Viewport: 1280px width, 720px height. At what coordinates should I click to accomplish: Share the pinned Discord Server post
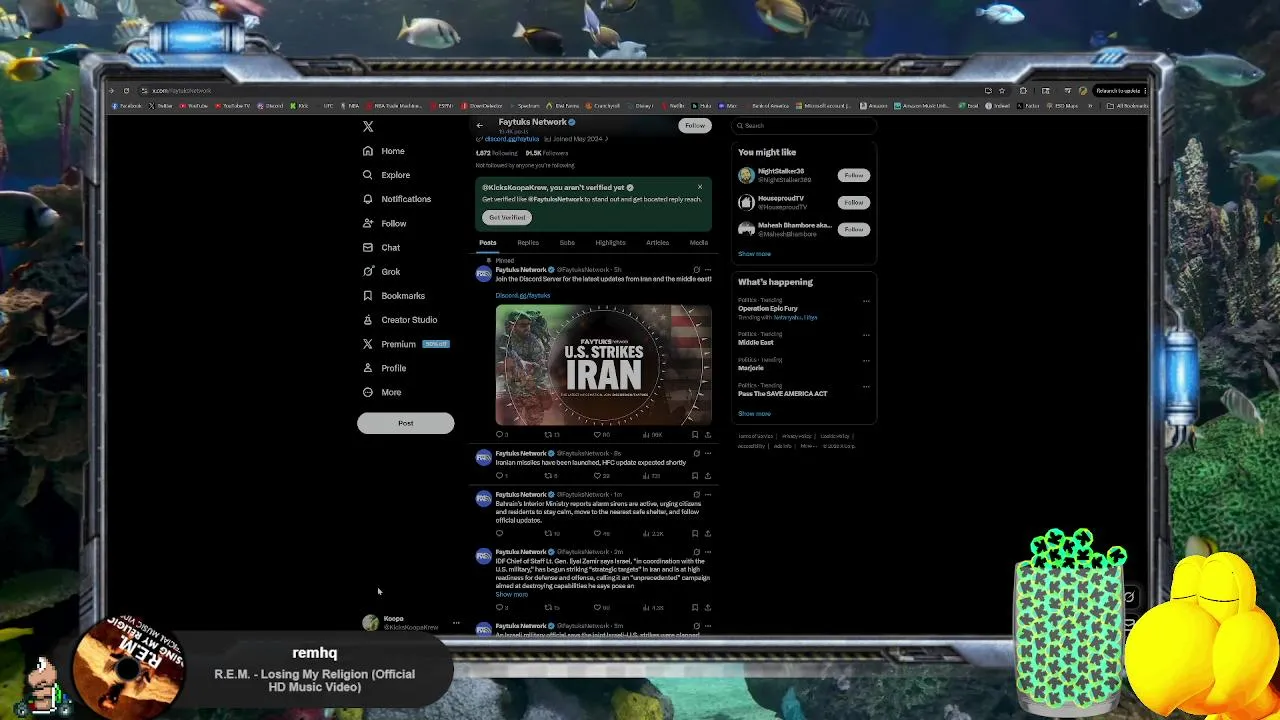click(x=708, y=435)
